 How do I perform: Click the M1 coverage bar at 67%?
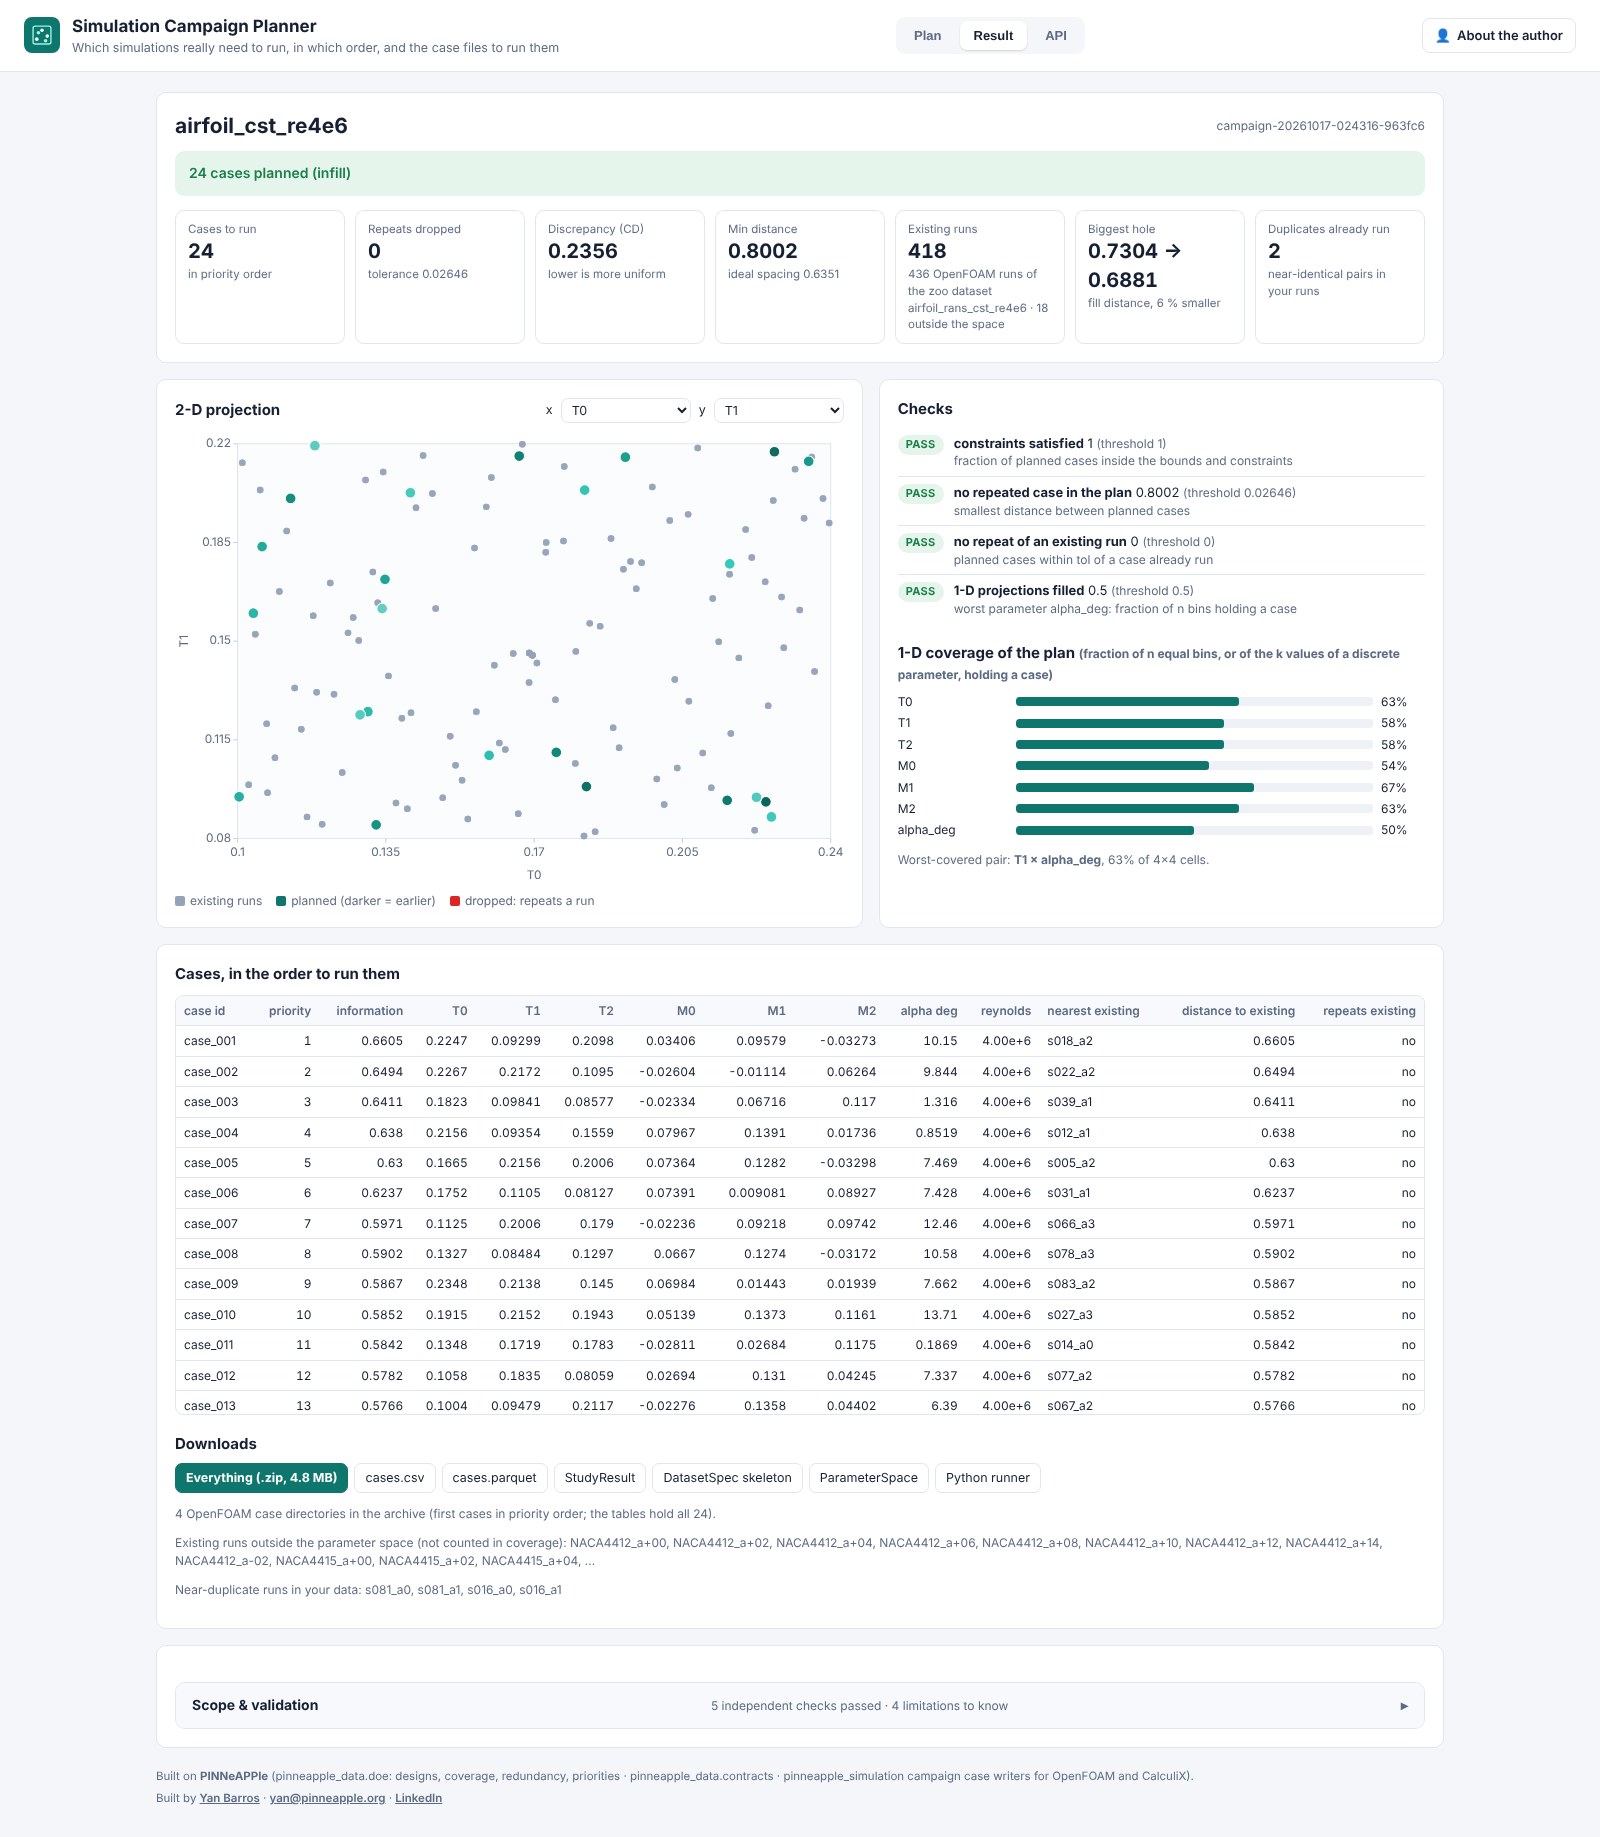pyautogui.click(x=1194, y=788)
